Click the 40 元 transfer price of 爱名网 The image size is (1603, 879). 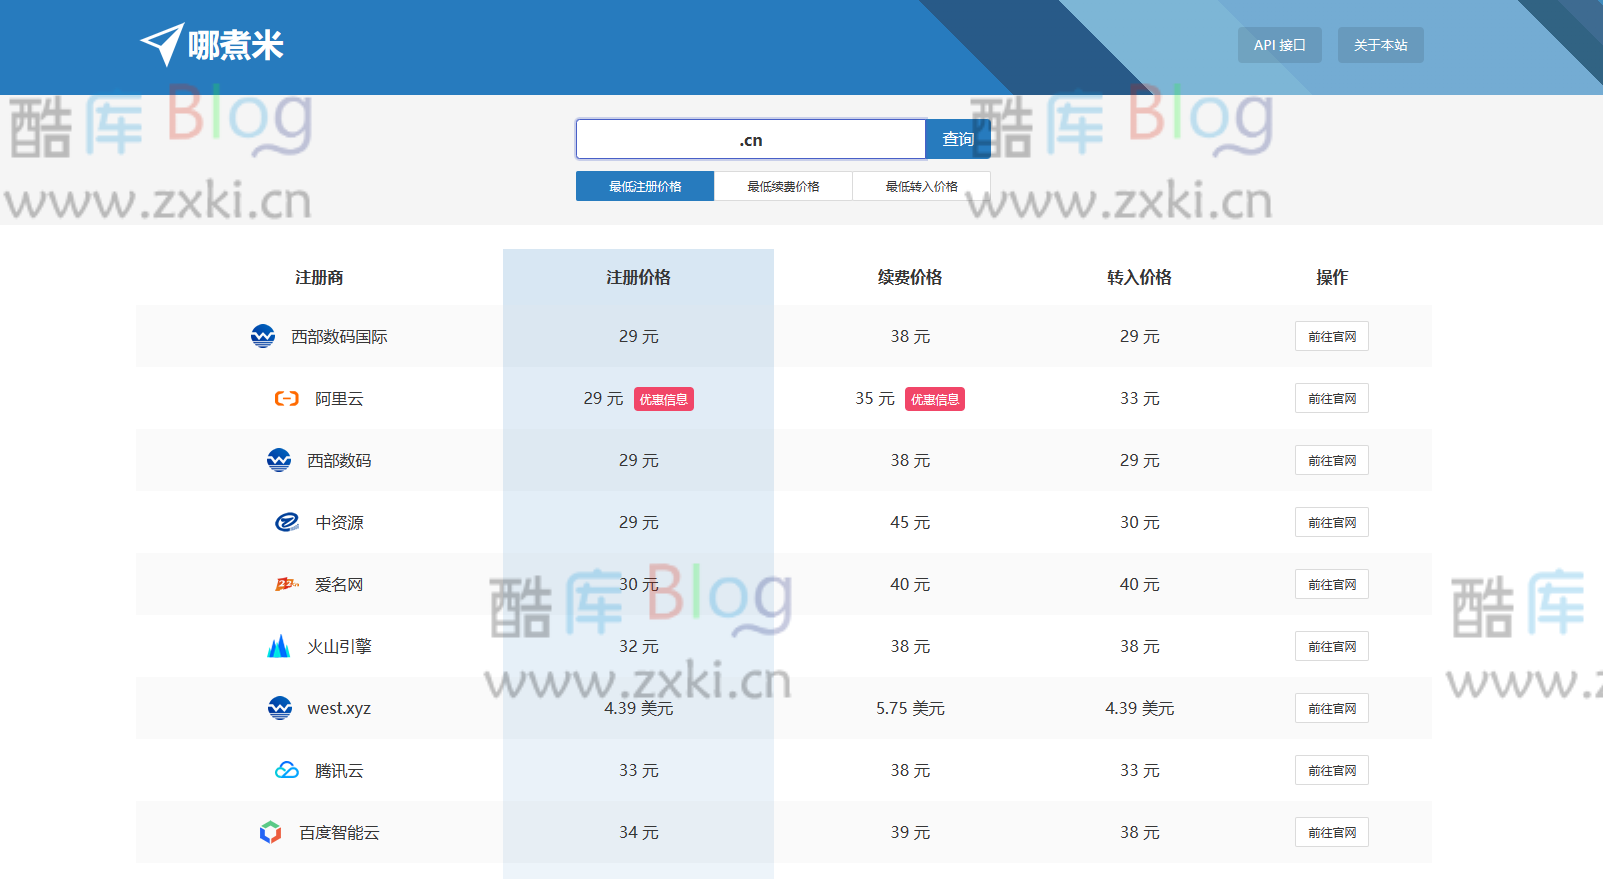click(1139, 584)
